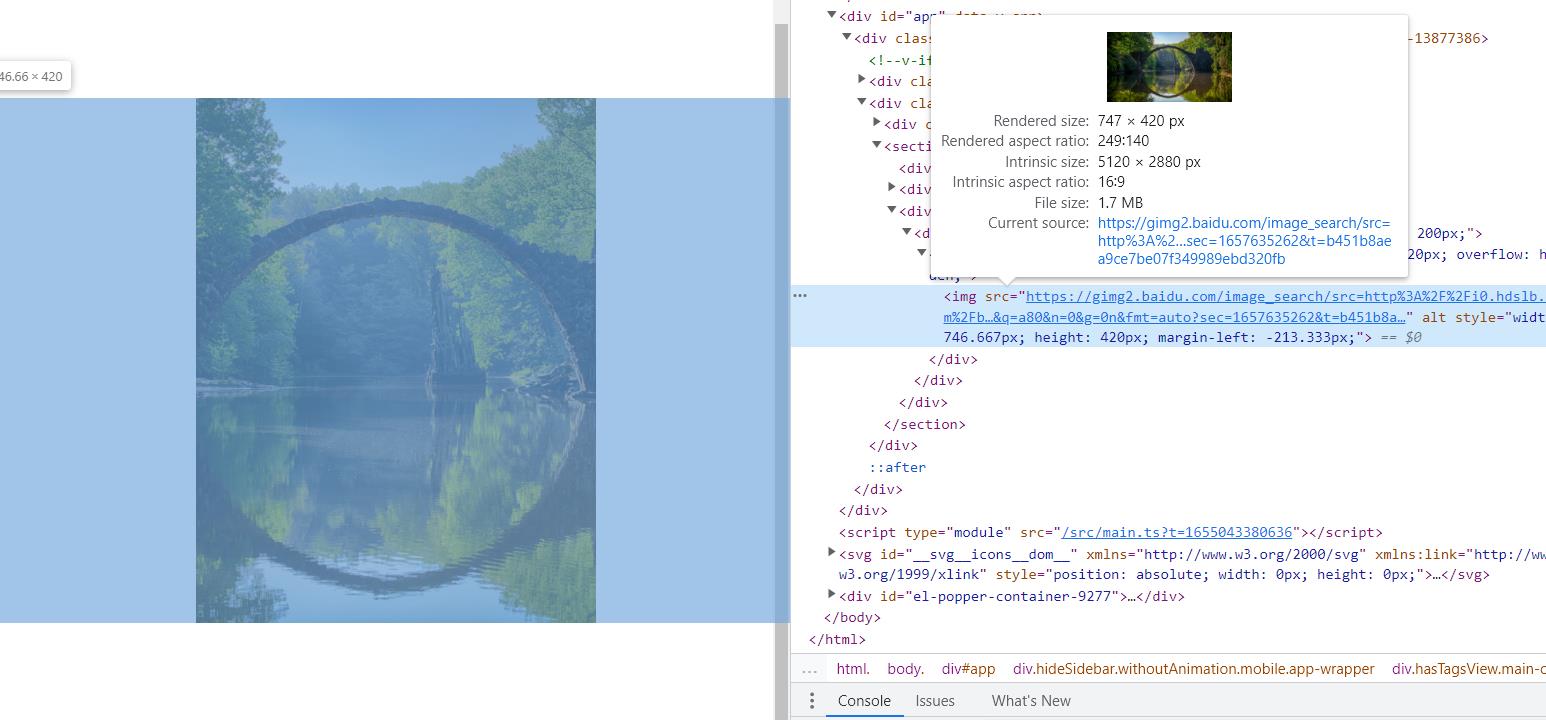This screenshot has width=1546, height=720.
Task: Select html in the breadcrumb bar
Action: (x=853, y=669)
